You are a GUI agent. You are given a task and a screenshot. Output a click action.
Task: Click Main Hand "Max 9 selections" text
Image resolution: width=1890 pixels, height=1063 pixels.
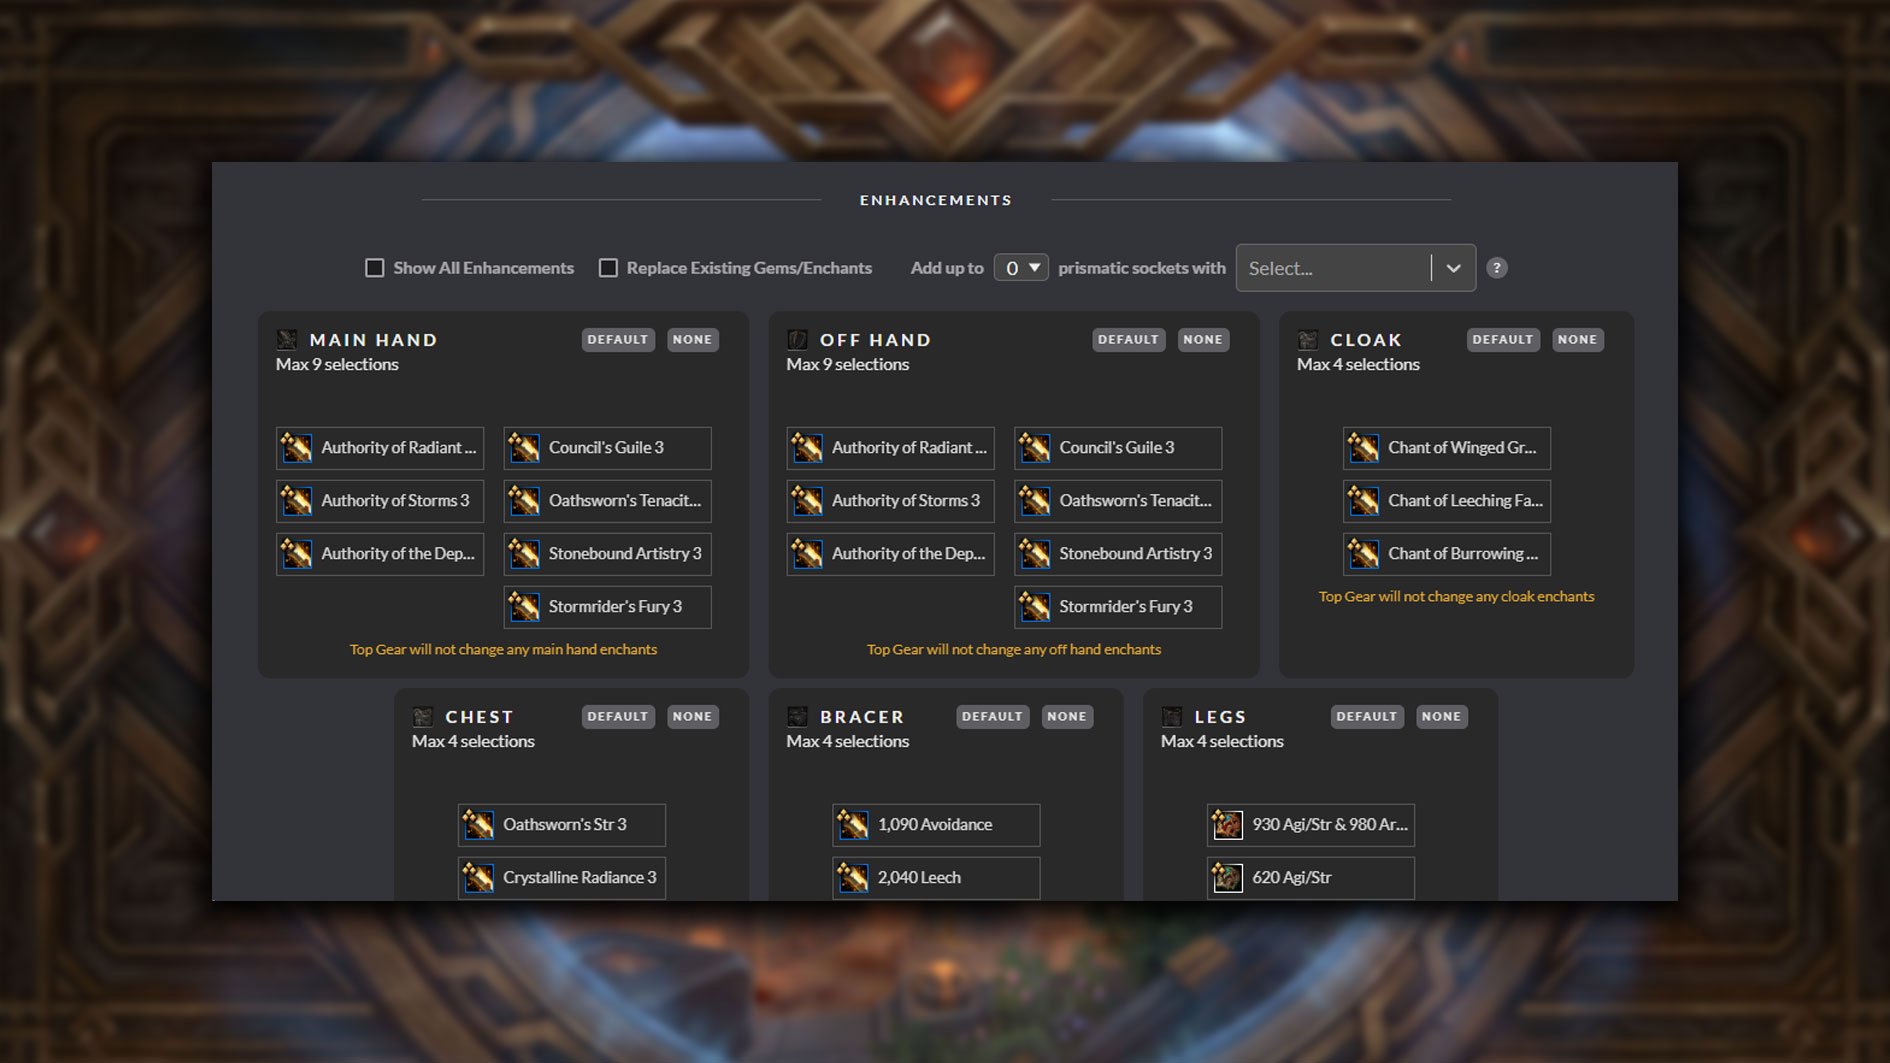tap(337, 365)
